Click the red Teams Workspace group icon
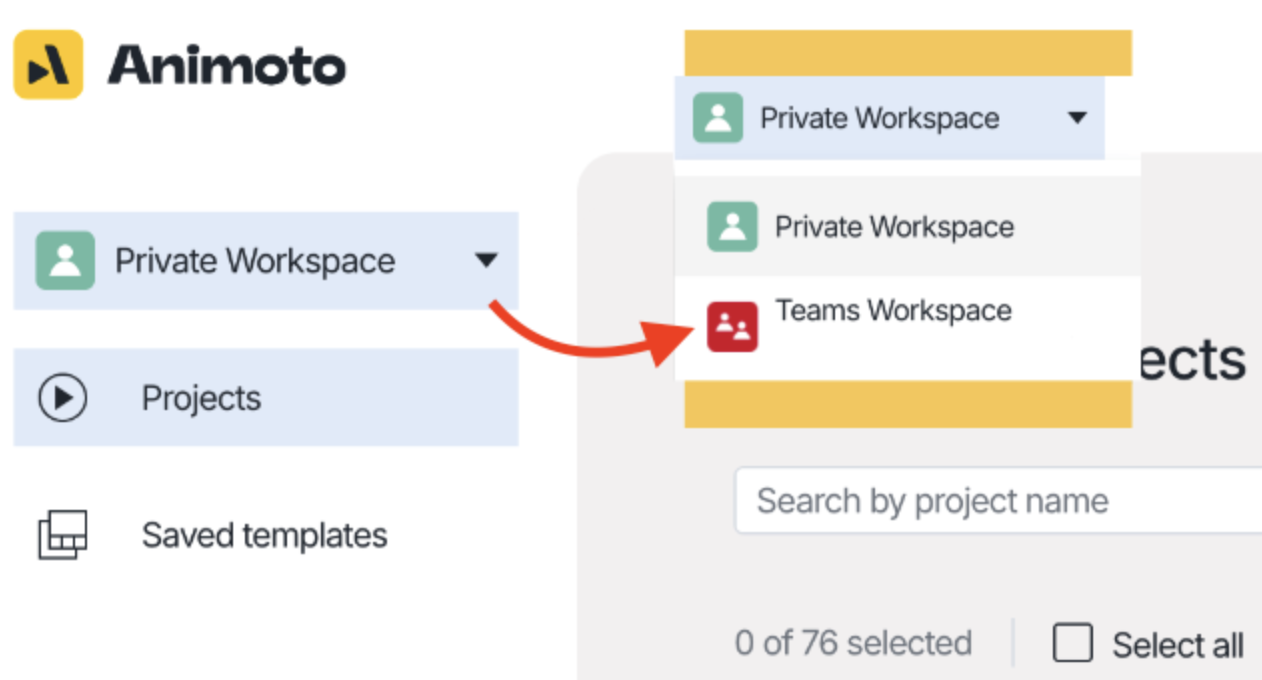This screenshot has width=1262, height=680. coord(732,327)
